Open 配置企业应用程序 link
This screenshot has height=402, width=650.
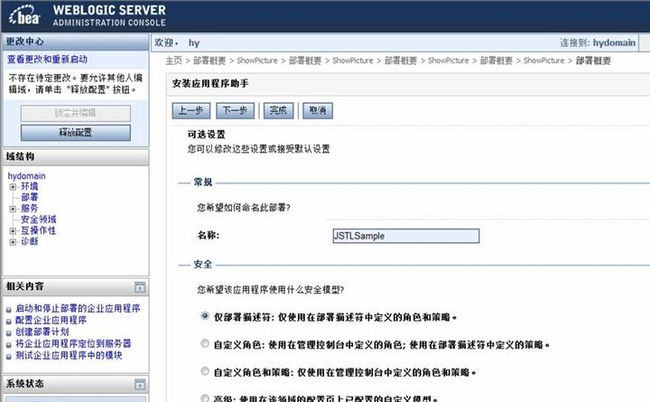tap(51, 320)
